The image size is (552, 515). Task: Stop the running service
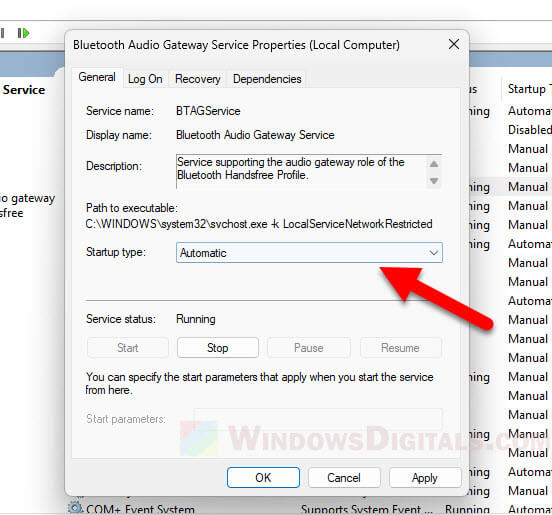218,348
